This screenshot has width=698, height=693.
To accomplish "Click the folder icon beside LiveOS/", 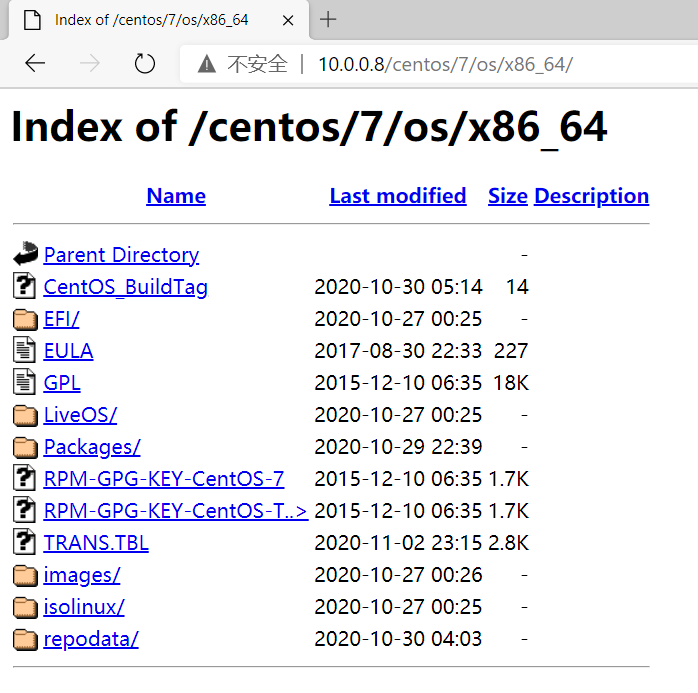I will point(25,415).
